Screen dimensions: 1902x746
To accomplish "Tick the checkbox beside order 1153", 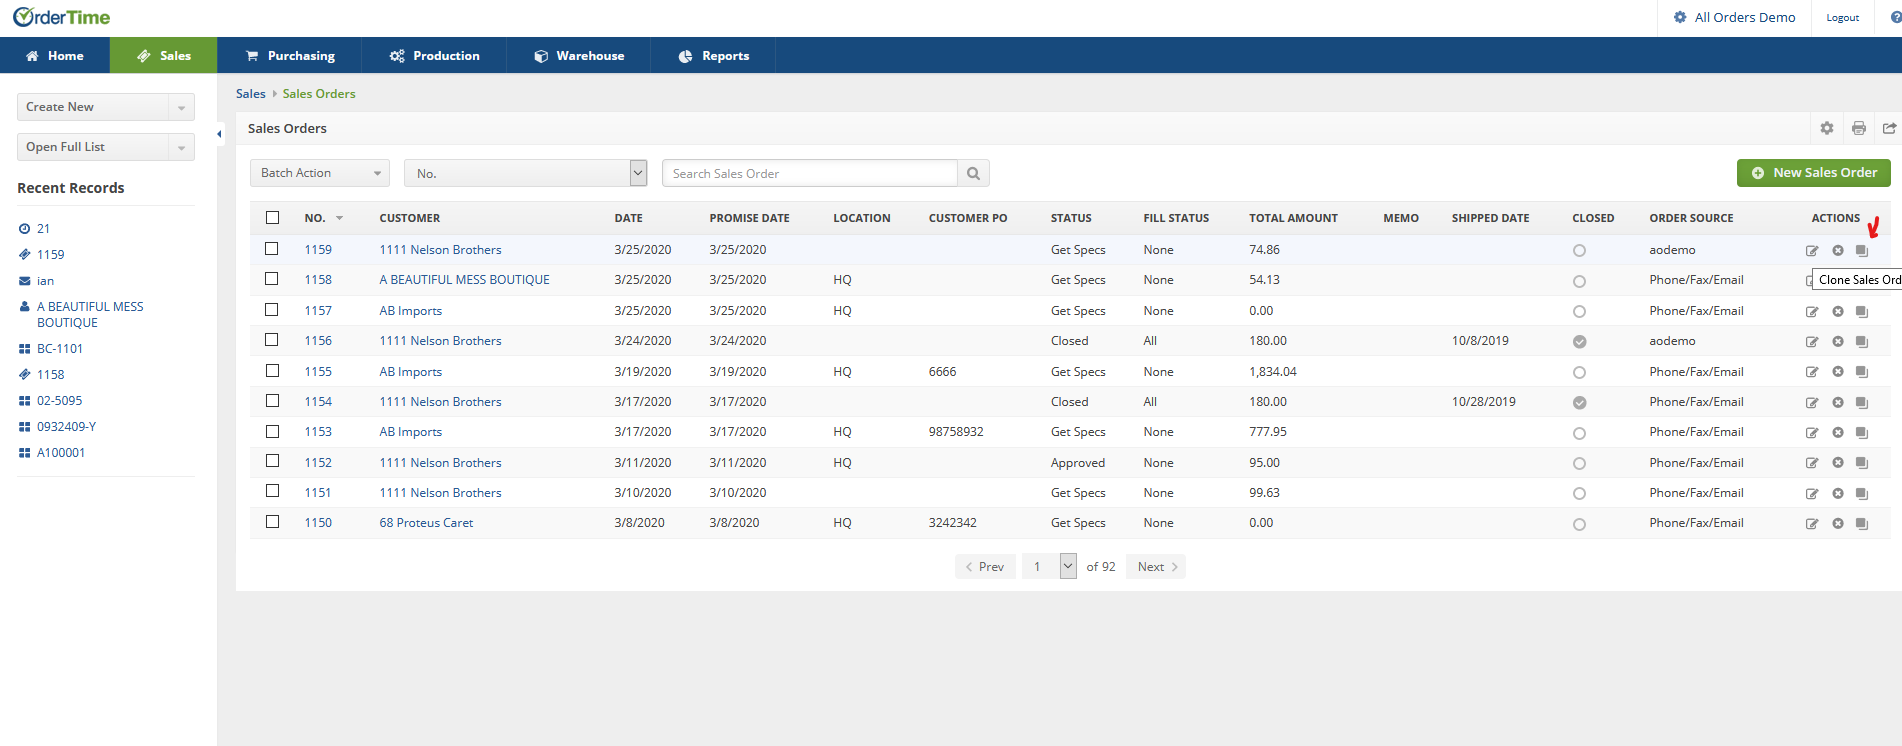I will pyautogui.click(x=272, y=431).
